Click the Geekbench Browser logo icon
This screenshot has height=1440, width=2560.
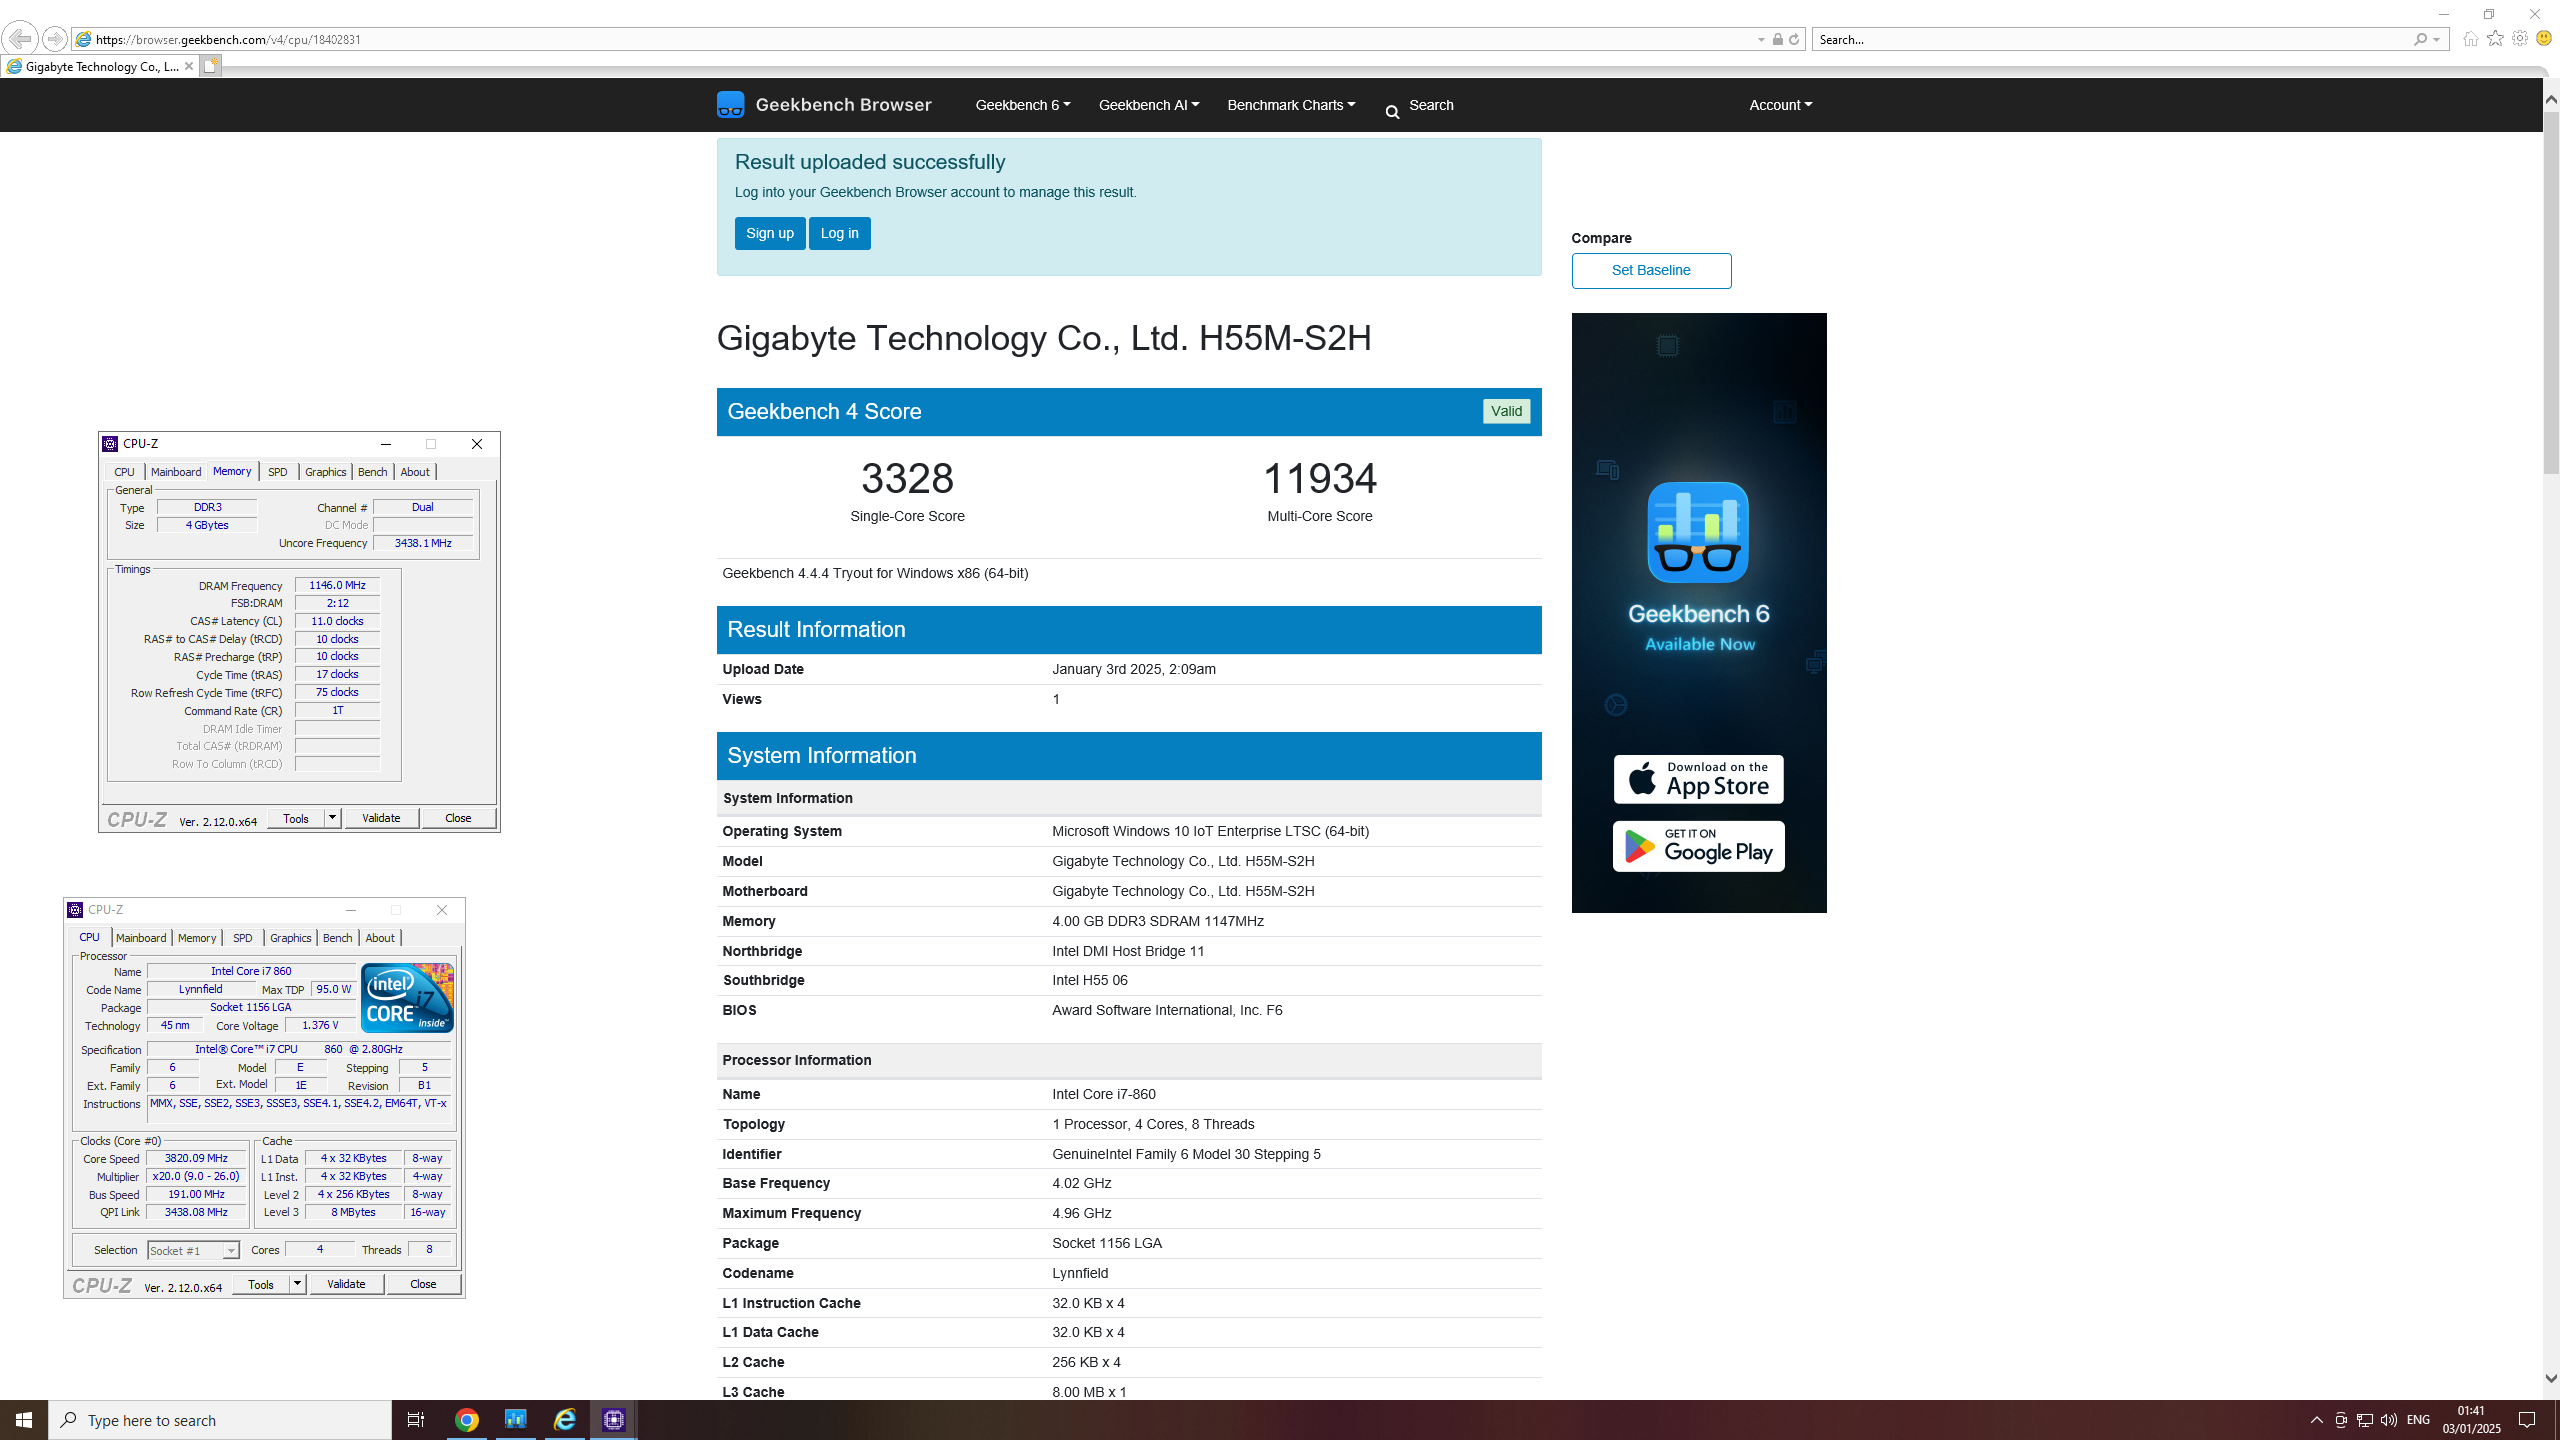point(730,105)
